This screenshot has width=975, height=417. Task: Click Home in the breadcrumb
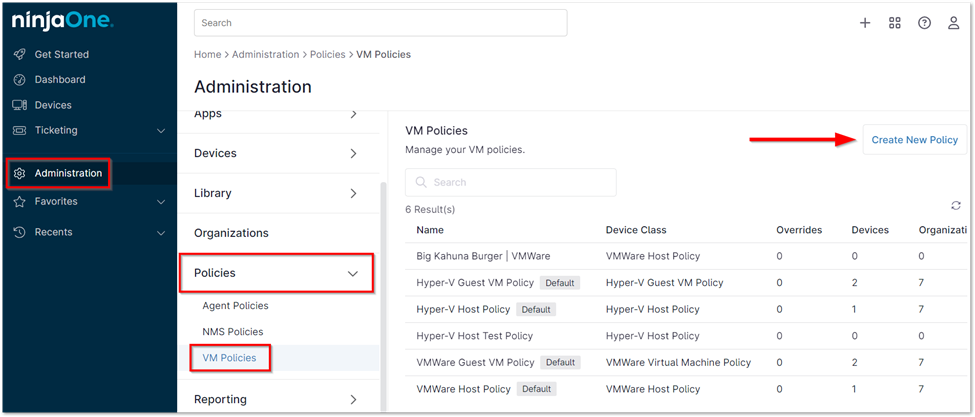pyautogui.click(x=208, y=55)
